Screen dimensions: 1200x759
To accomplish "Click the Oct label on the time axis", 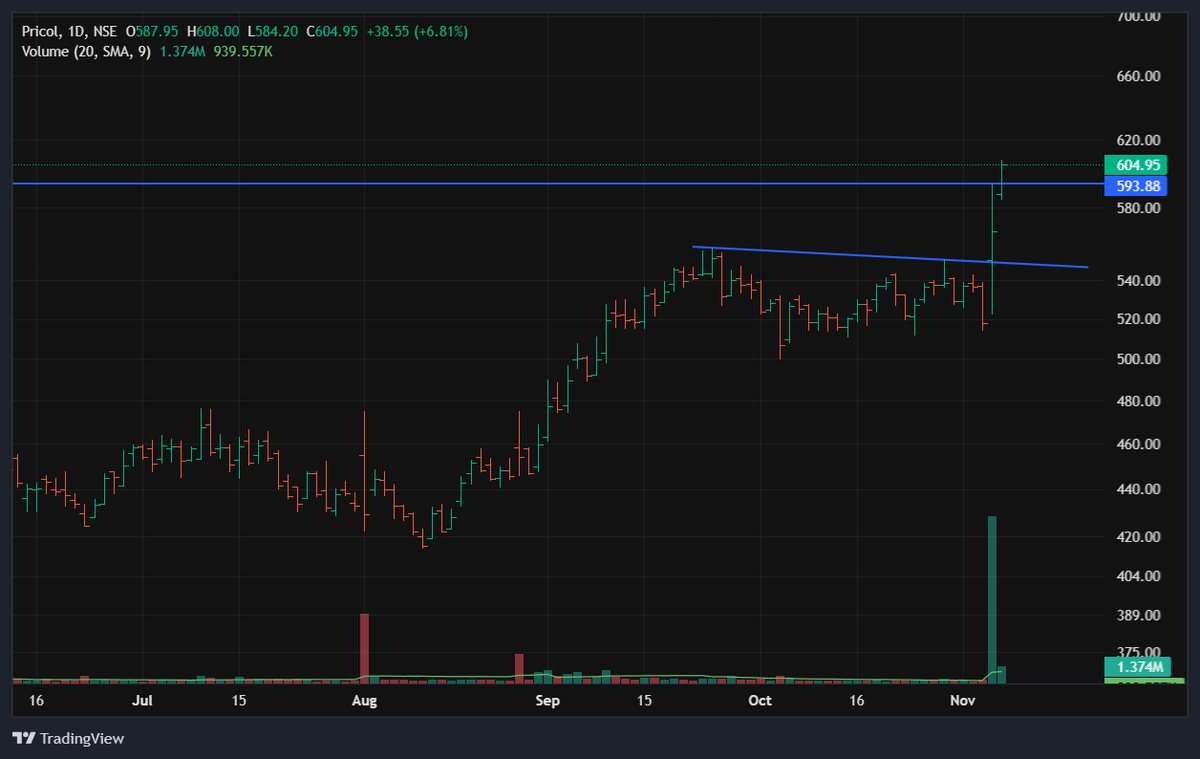I will click(760, 701).
